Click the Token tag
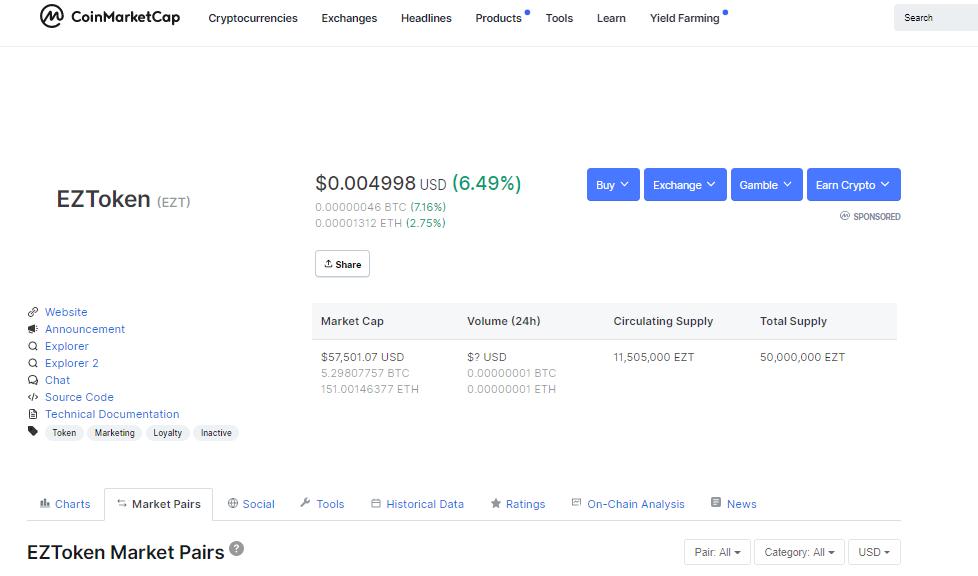Screen dimensions: 978x576 (x=64, y=432)
